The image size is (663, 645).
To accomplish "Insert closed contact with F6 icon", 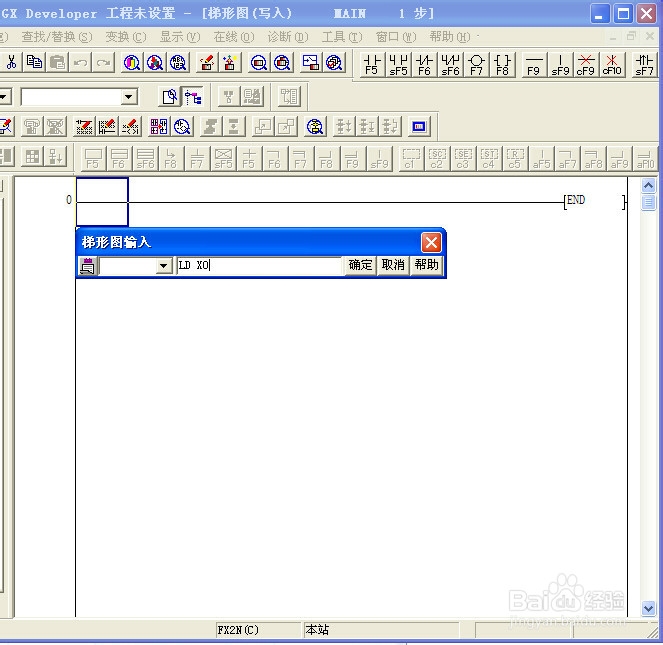I will [424, 65].
